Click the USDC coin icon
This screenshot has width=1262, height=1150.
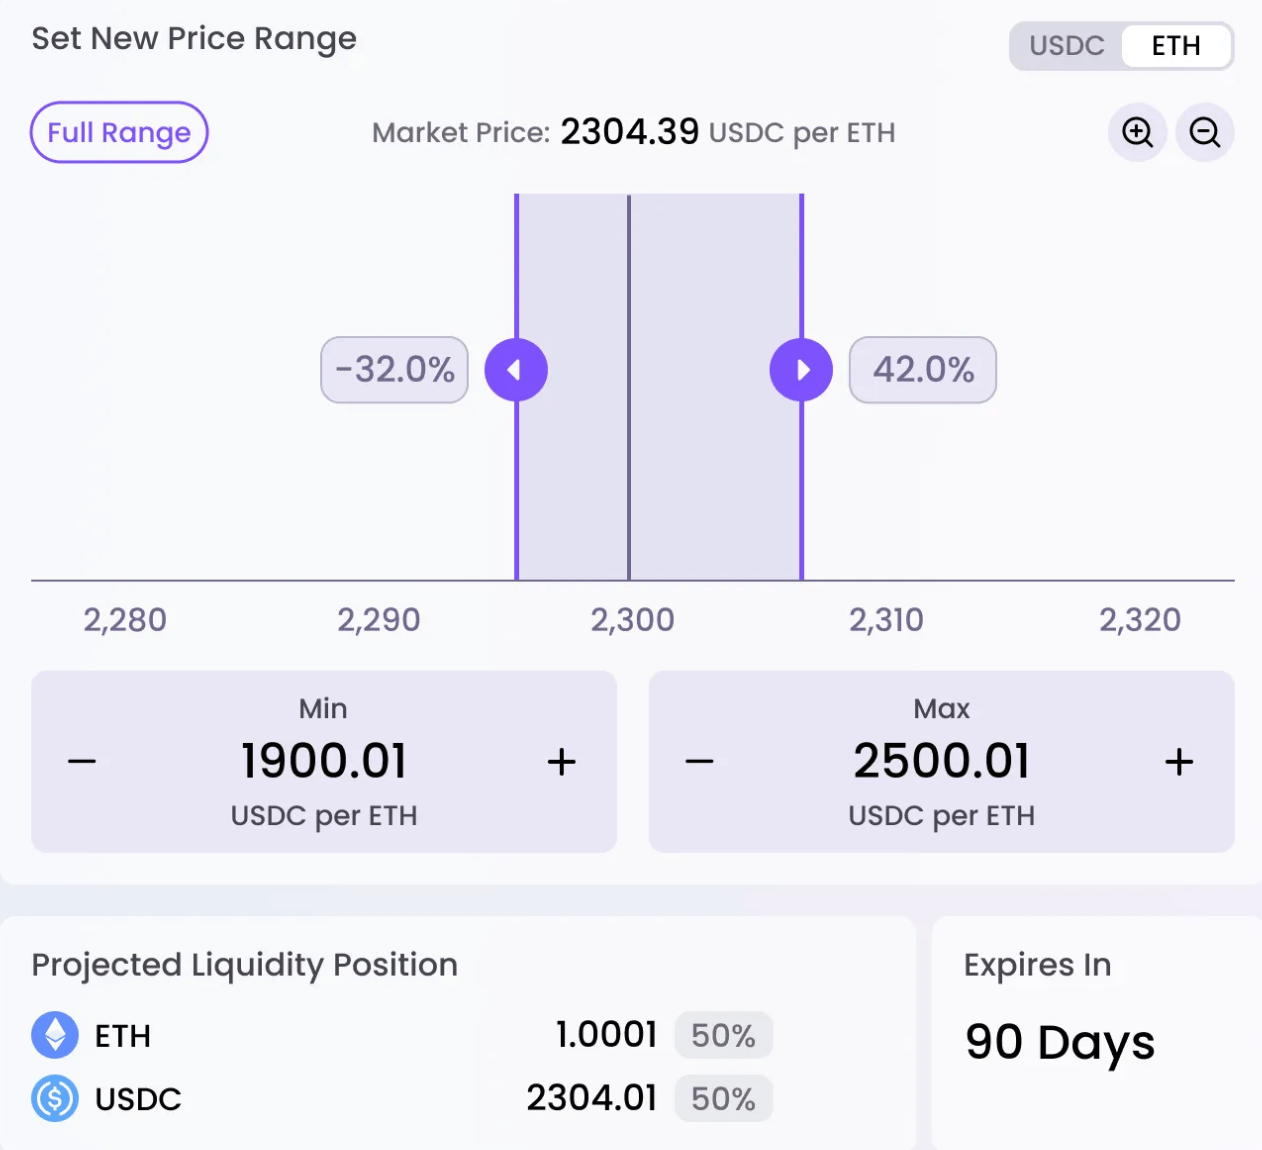(x=55, y=1098)
